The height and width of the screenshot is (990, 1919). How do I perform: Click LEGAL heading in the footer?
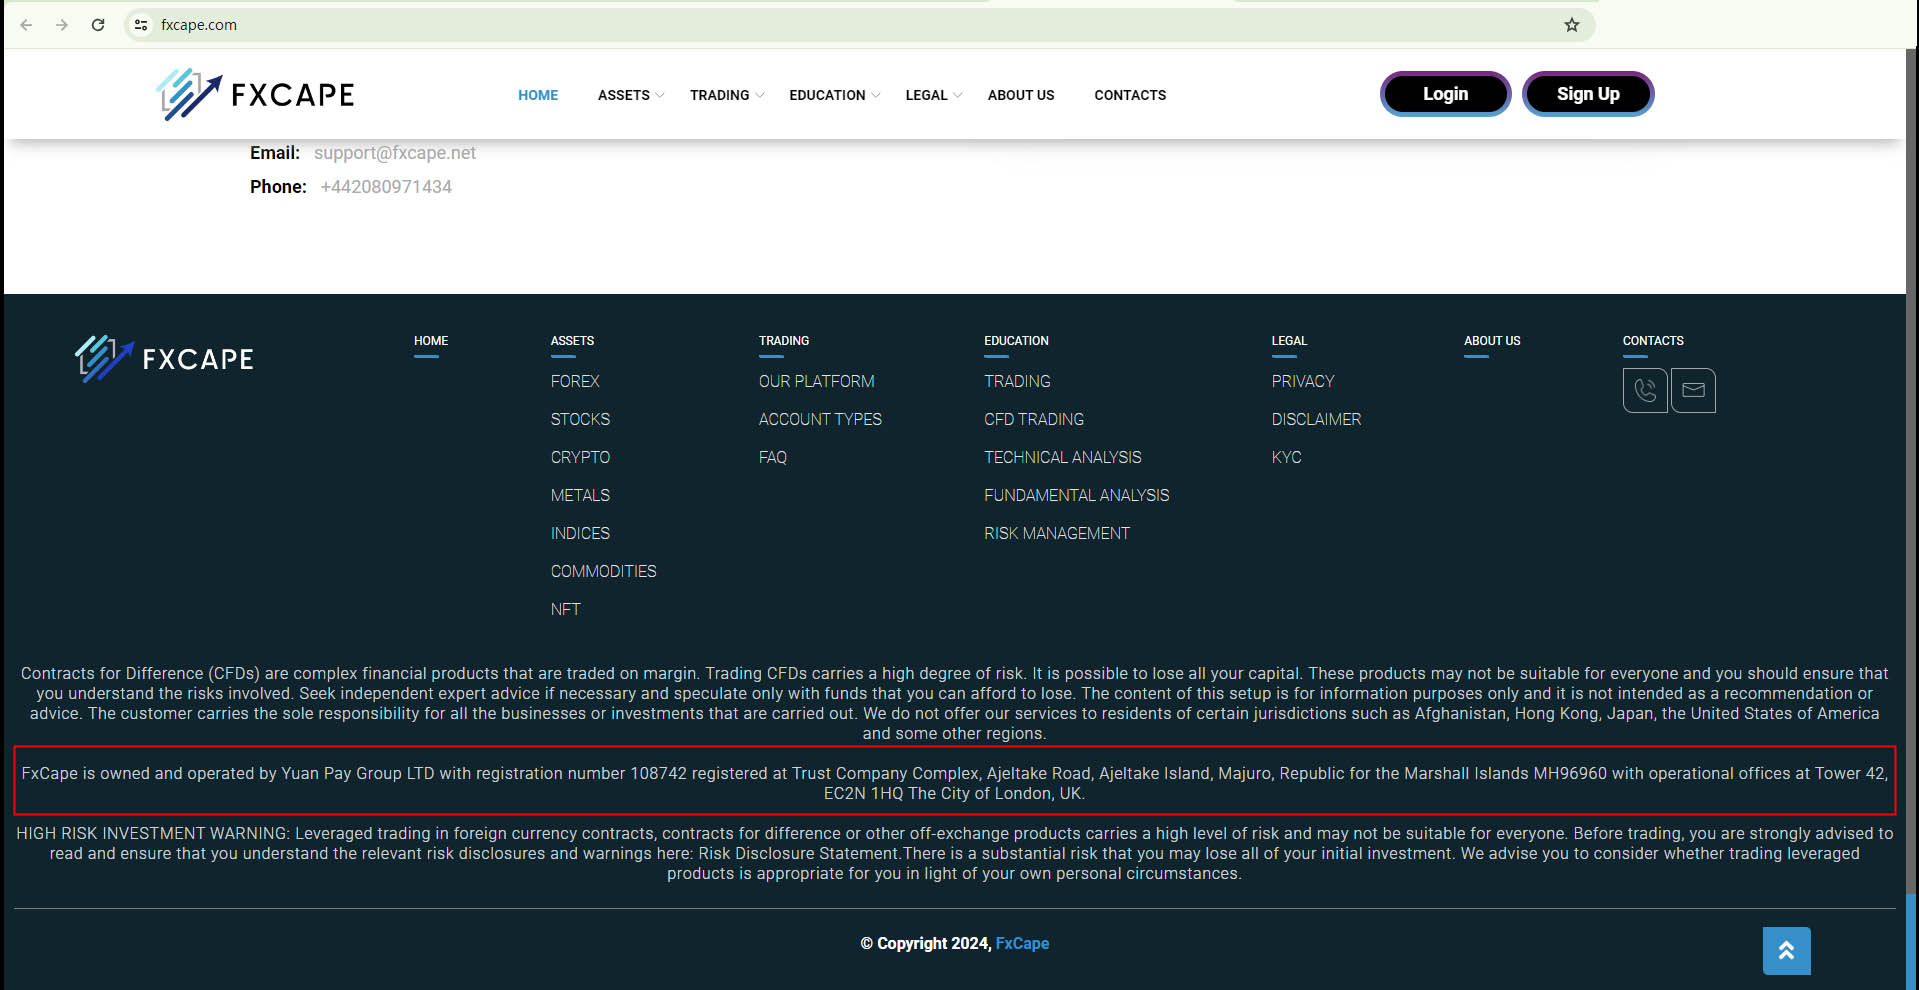[1289, 341]
